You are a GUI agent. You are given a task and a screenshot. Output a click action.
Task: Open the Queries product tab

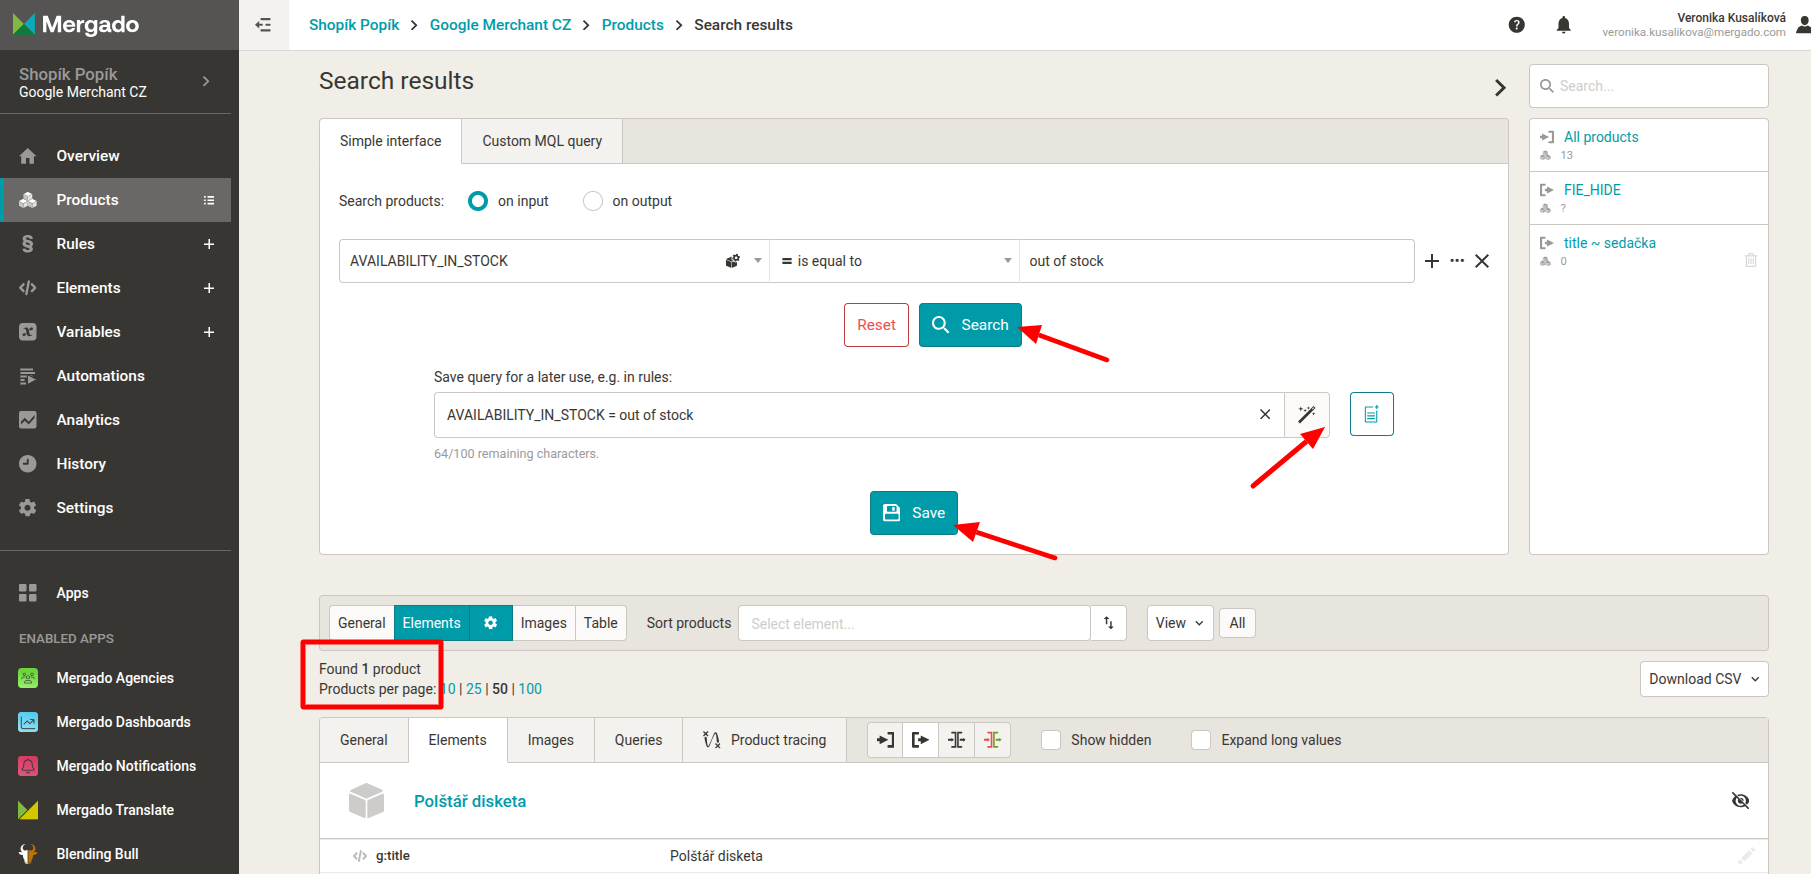638,740
